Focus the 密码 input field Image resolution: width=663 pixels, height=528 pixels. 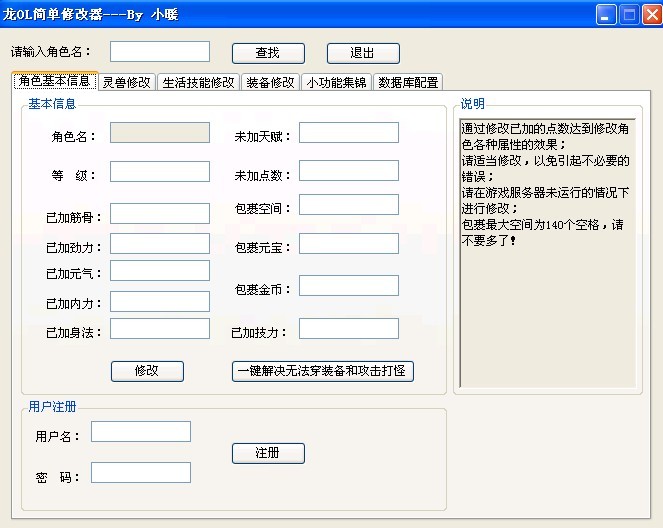point(141,472)
